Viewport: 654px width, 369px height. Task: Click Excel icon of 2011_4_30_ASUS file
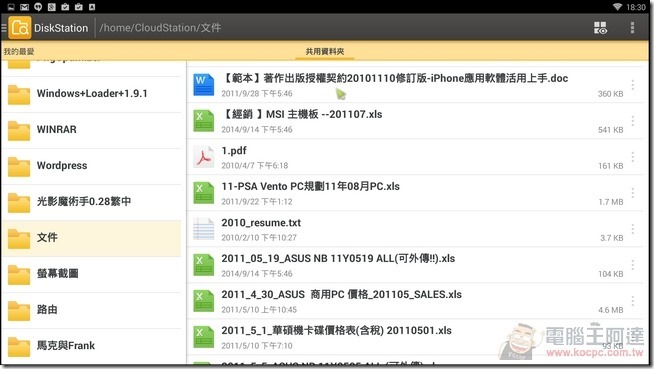(204, 301)
